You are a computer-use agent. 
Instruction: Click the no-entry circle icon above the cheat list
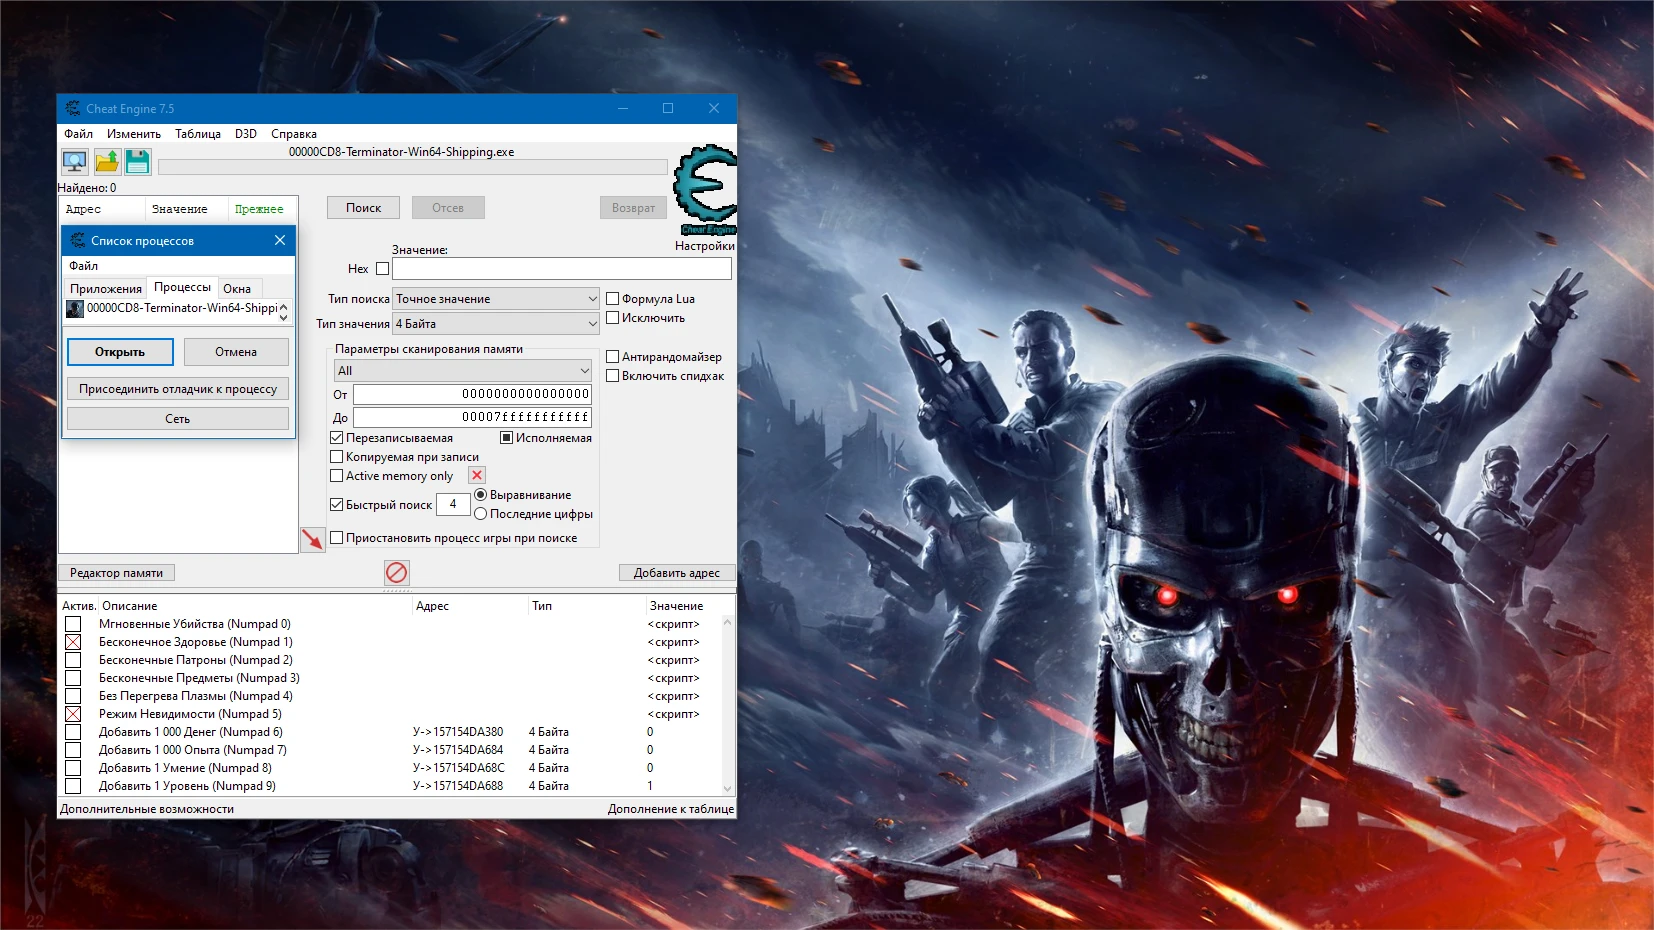[397, 572]
